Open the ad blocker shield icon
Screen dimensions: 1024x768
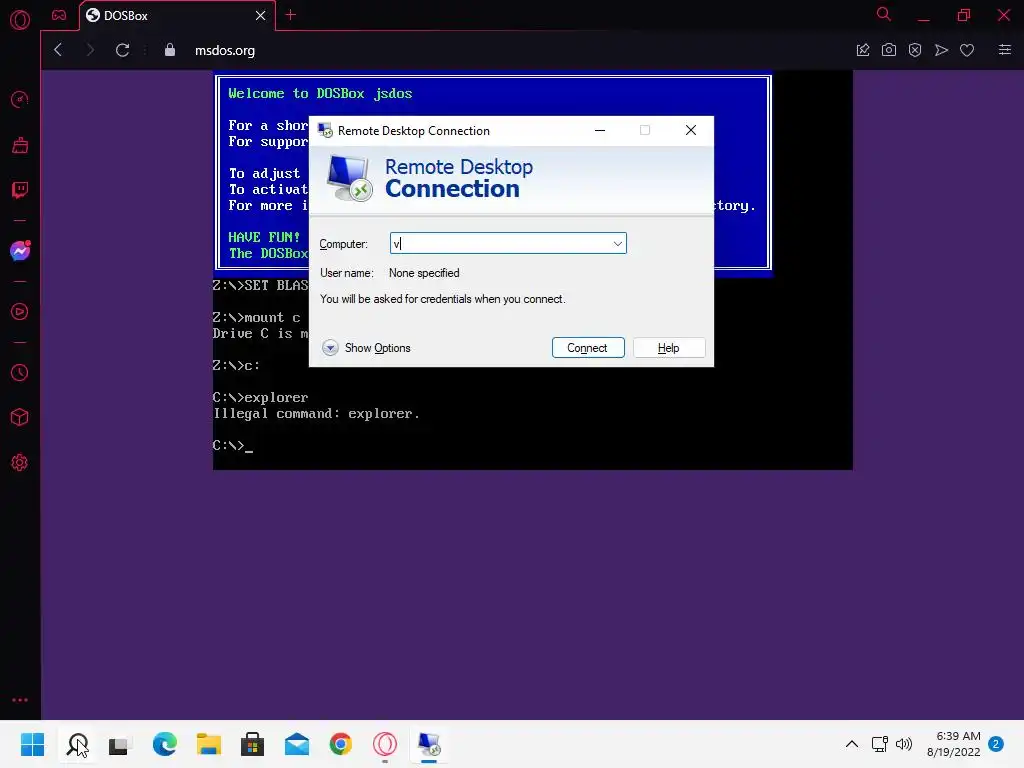(915, 50)
